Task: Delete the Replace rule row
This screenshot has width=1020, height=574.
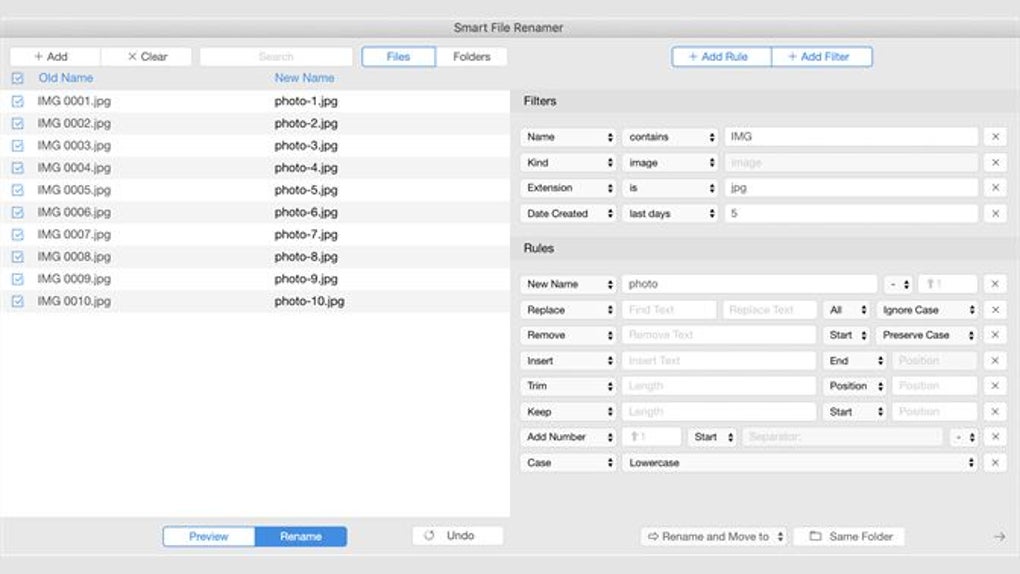Action: (995, 310)
